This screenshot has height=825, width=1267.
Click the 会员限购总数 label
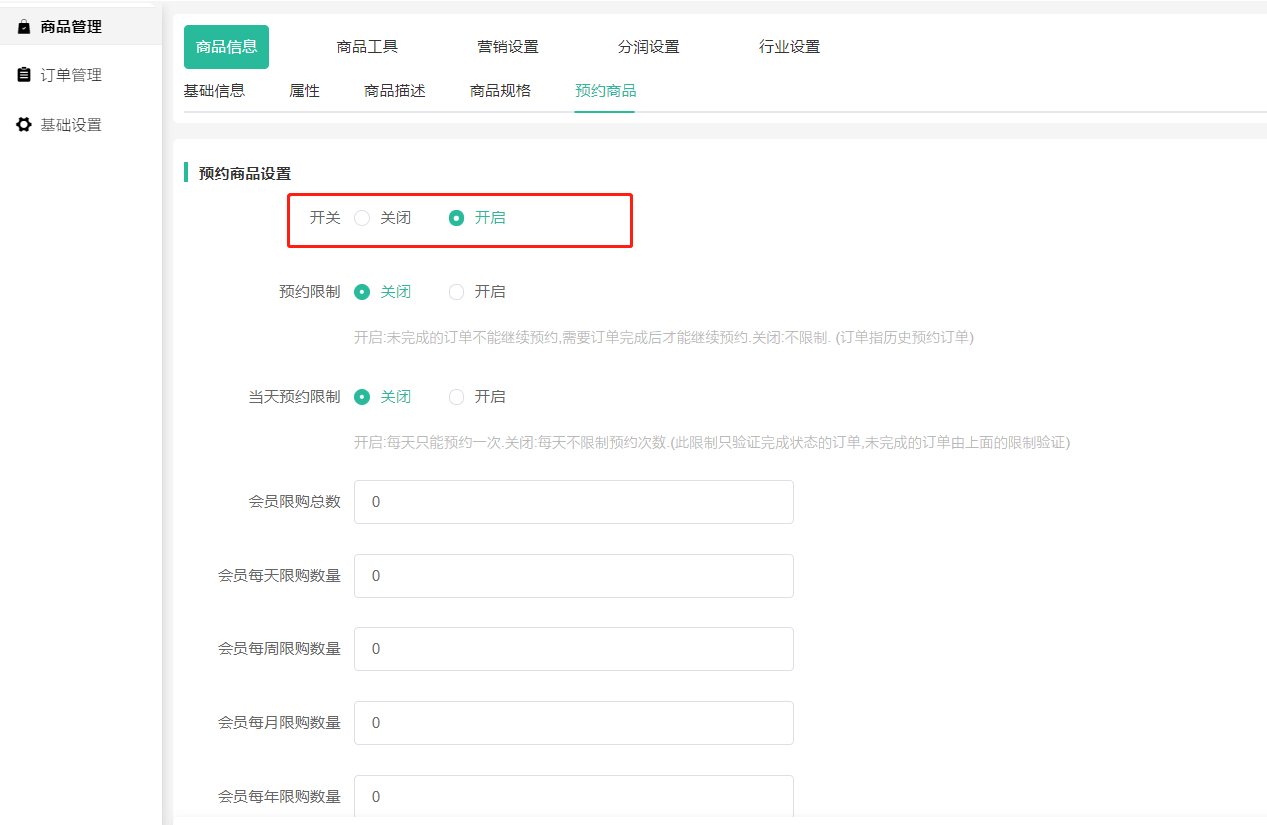[x=295, y=502]
